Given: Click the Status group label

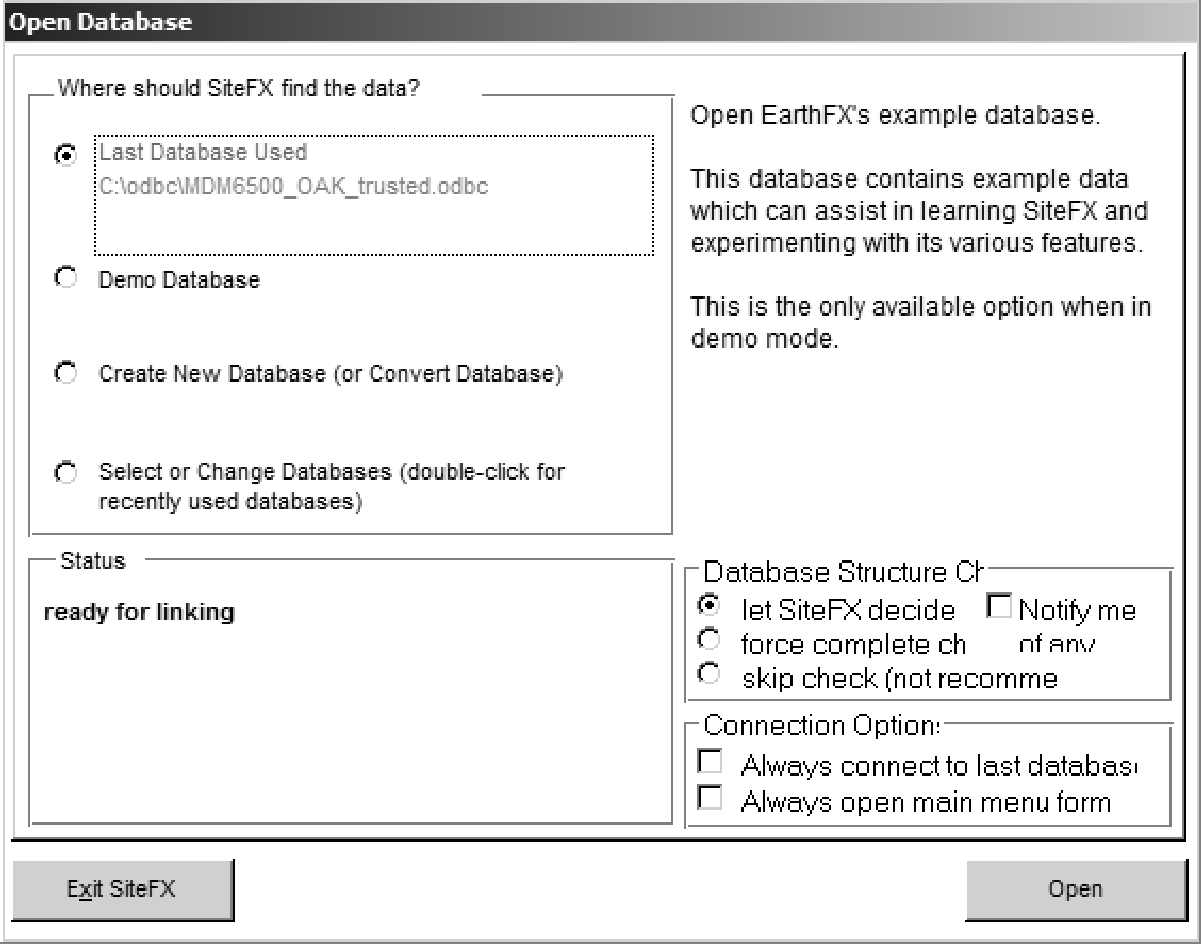Looking at the screenshot, I should coord(93,561).
